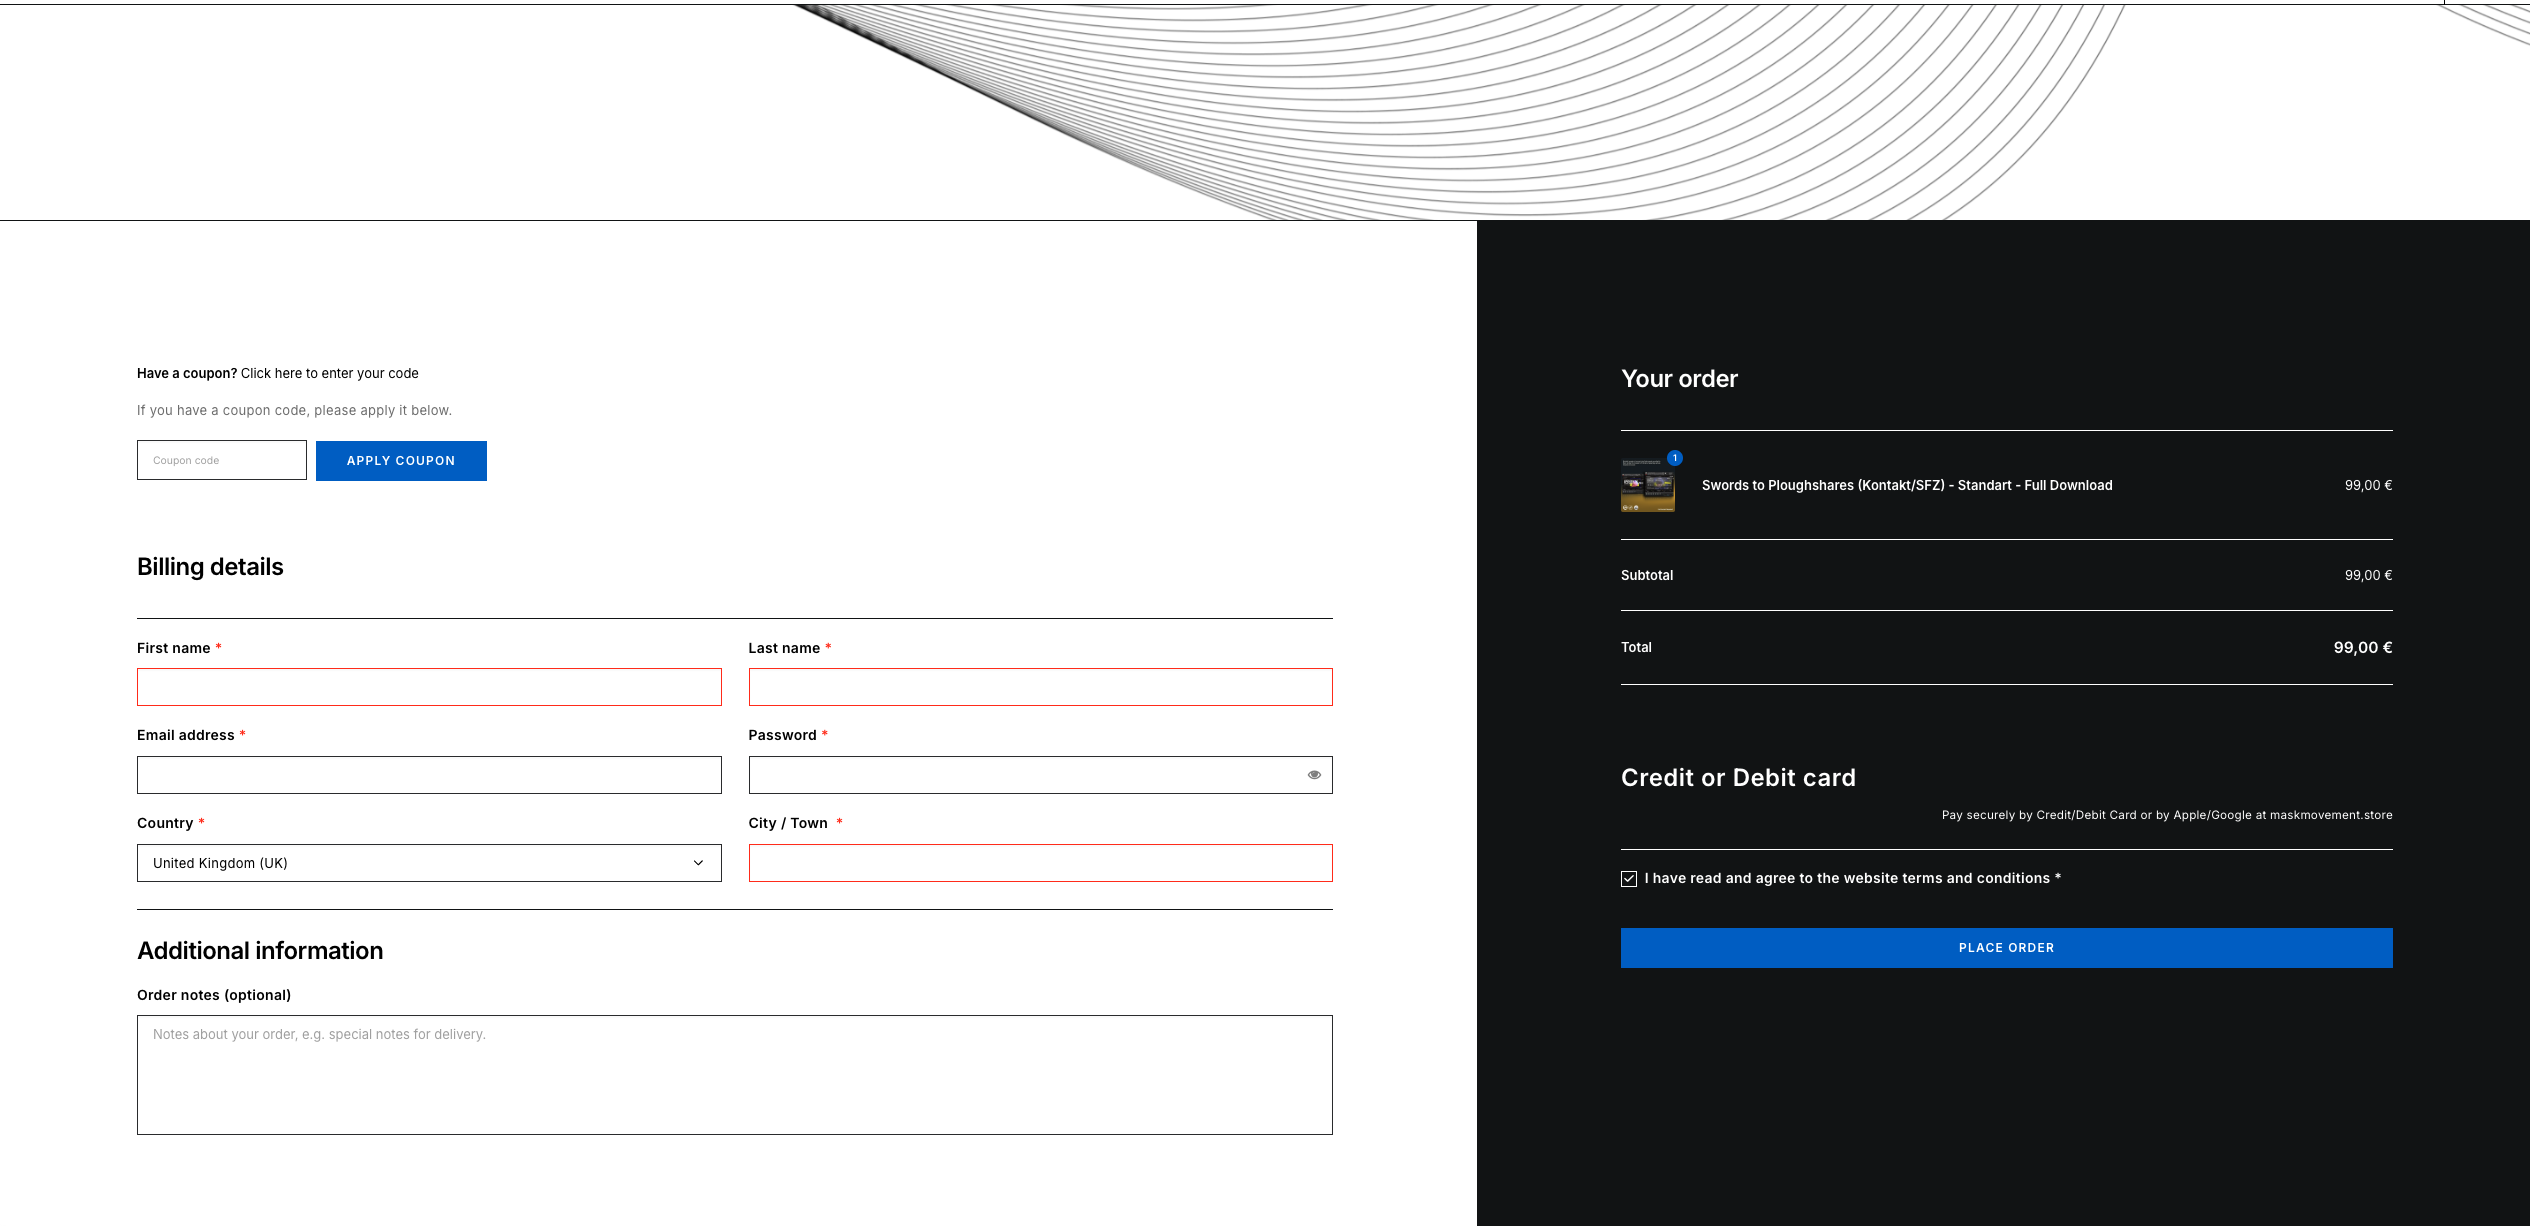Click inside the Password text box

coord(1020,775)
